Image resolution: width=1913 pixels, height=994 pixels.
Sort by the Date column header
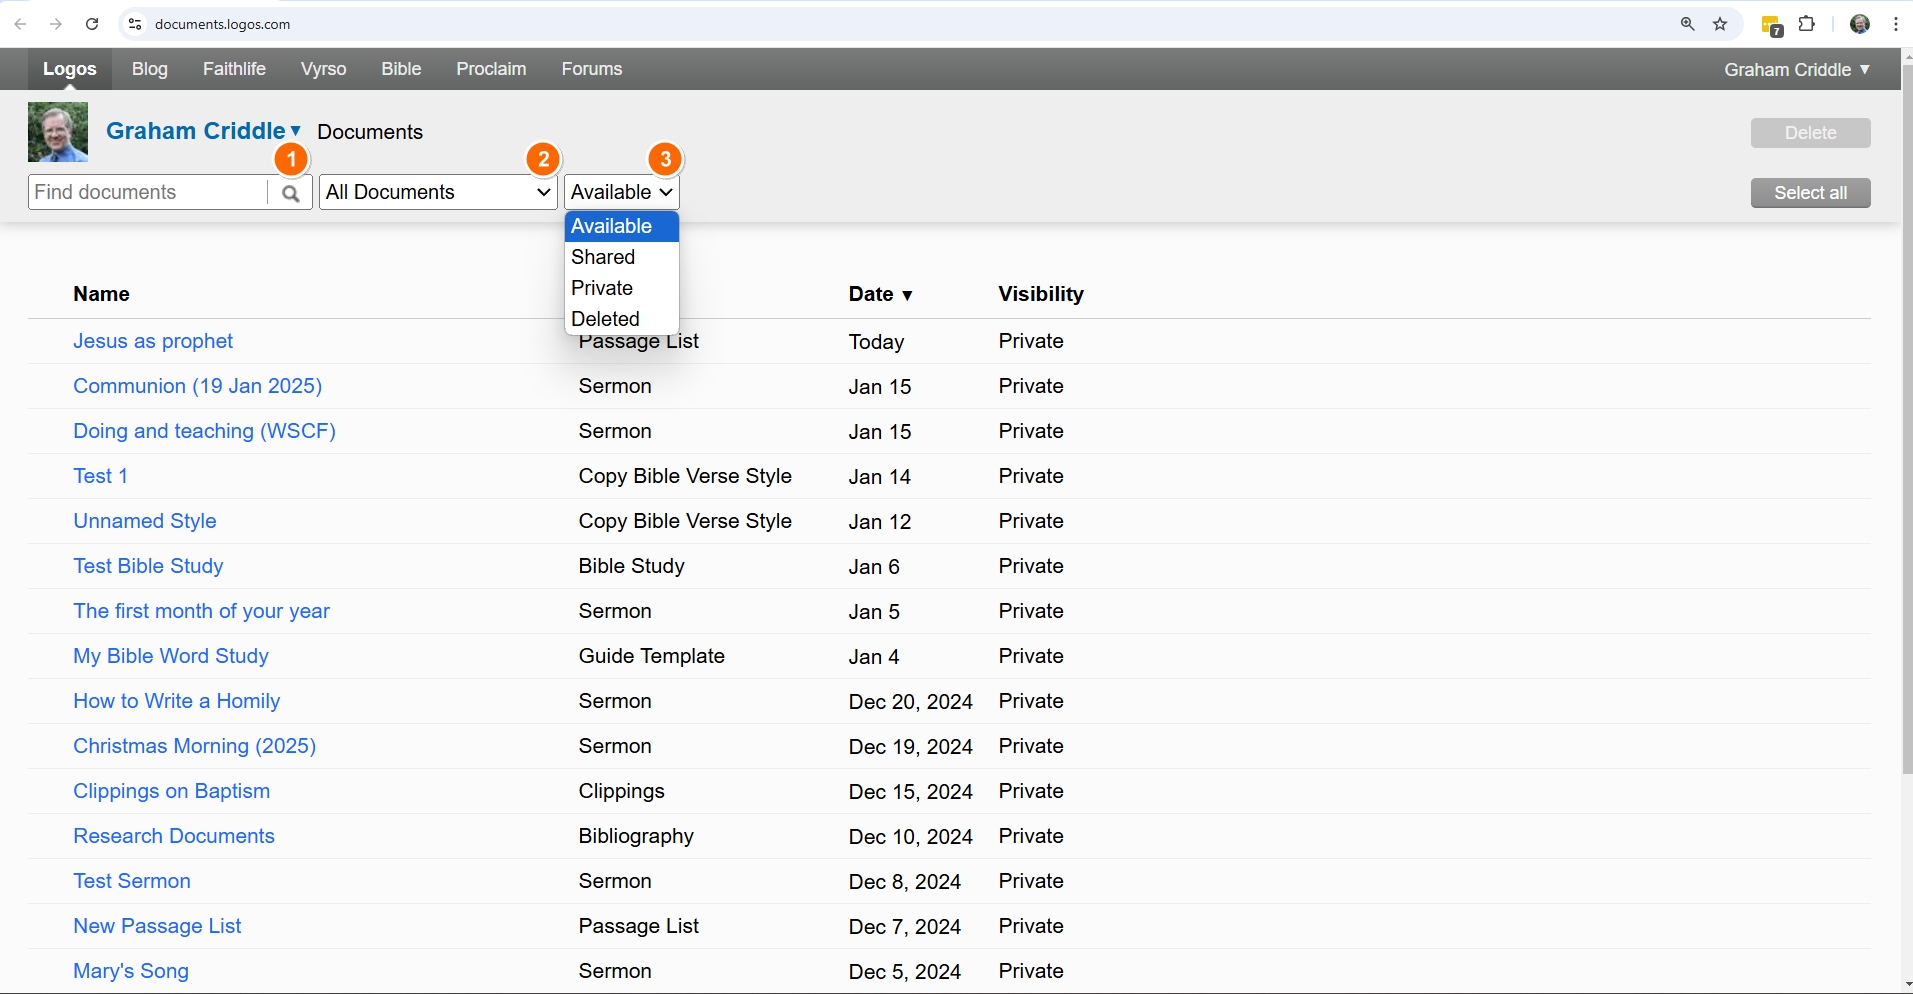[x=880, y=294]
